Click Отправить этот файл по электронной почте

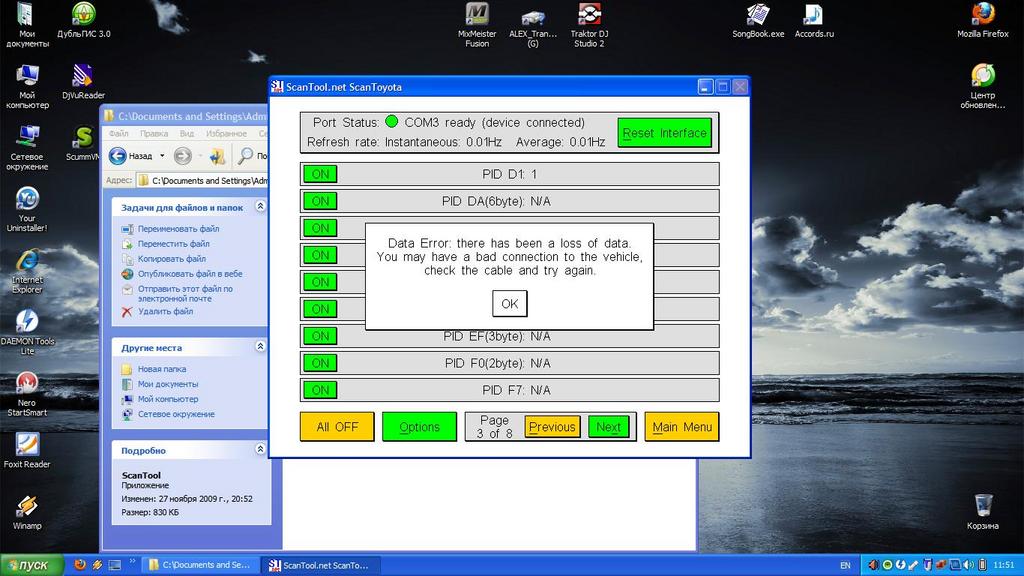point(185,294)
